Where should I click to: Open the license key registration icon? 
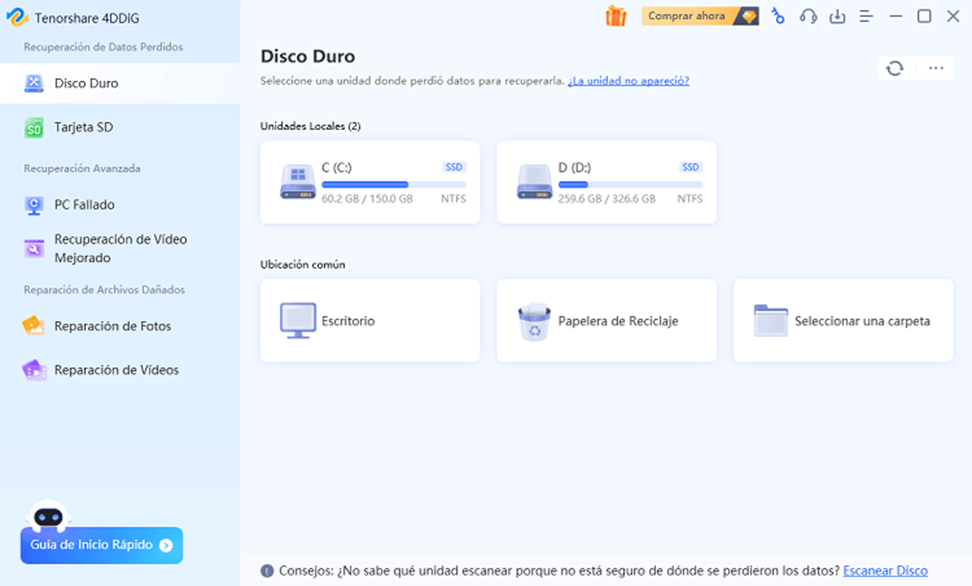click(777, 16)
